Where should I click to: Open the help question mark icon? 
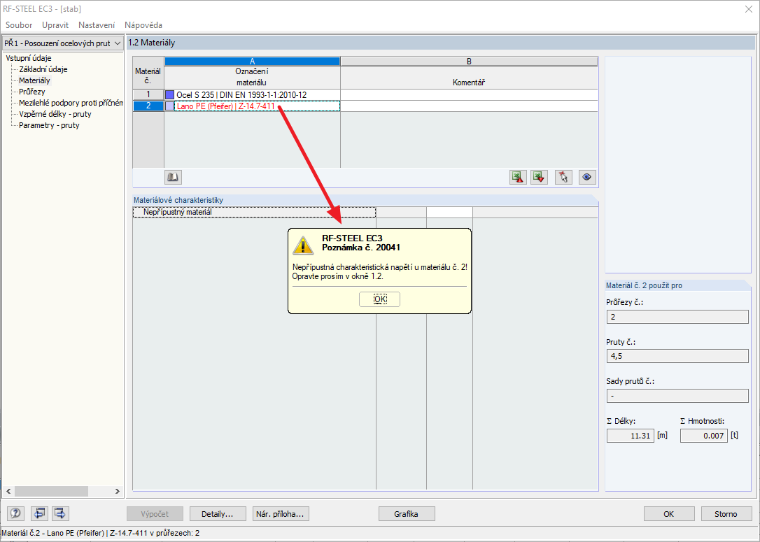click(16, 513)
